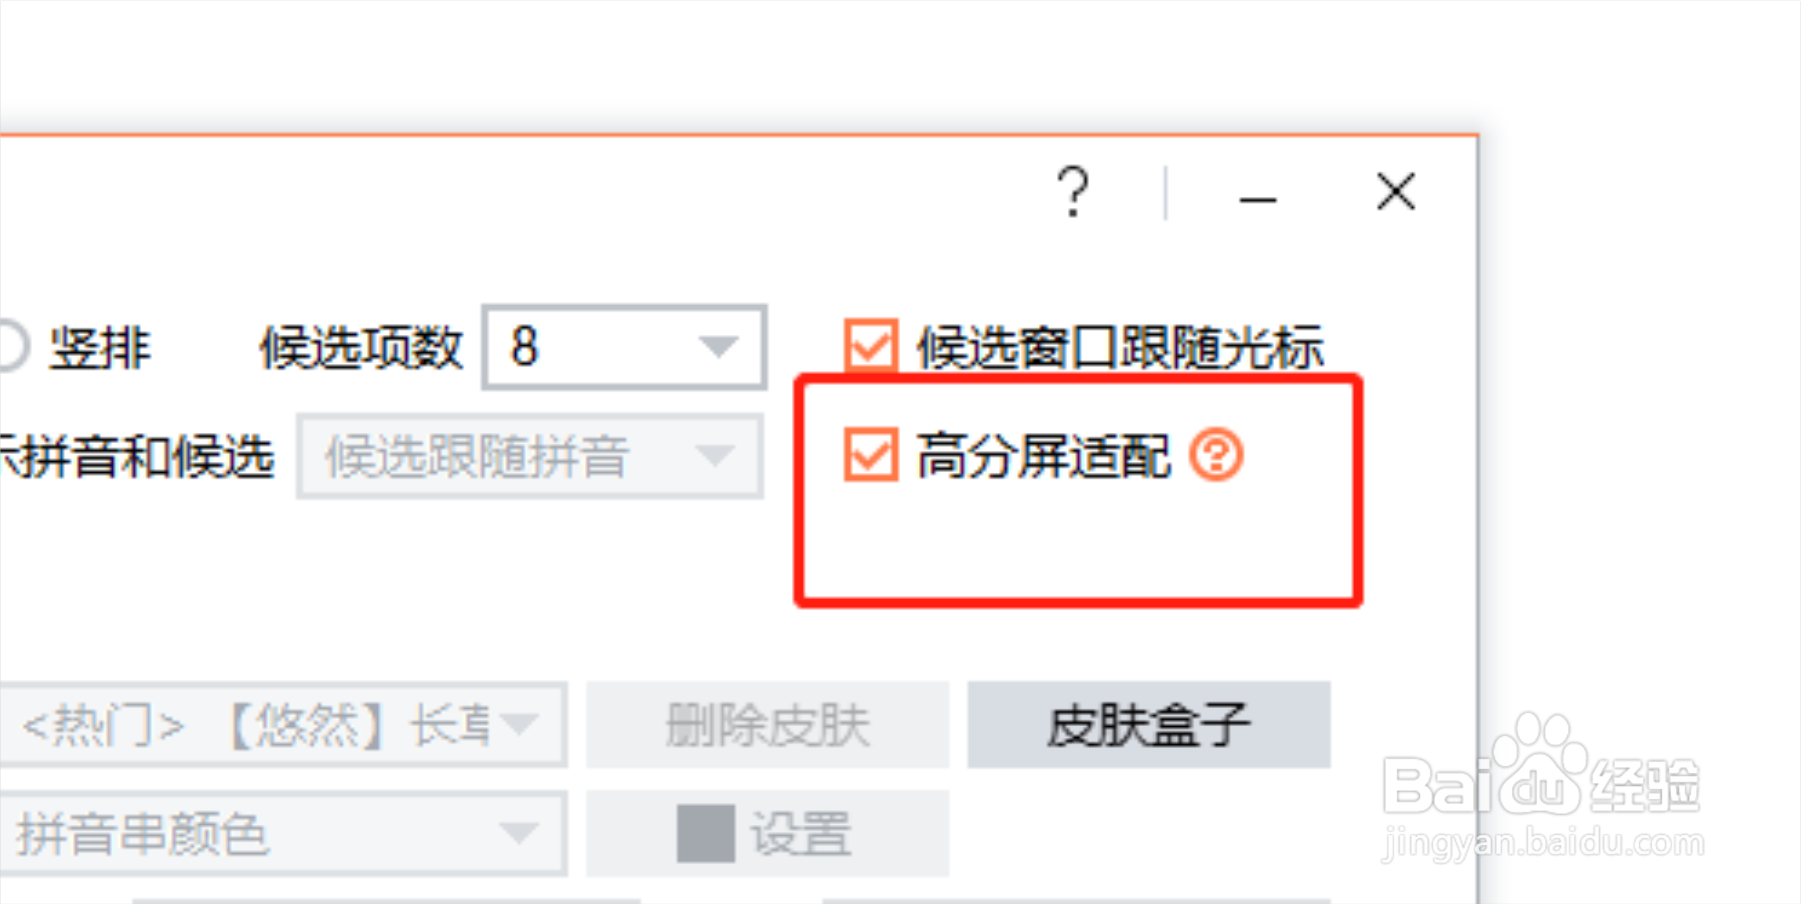The width and height of the screenshot is (1801, 904).
Task: Click the value 8 in candidate count box
Action: pyautogui.click(x=524, y=347)
